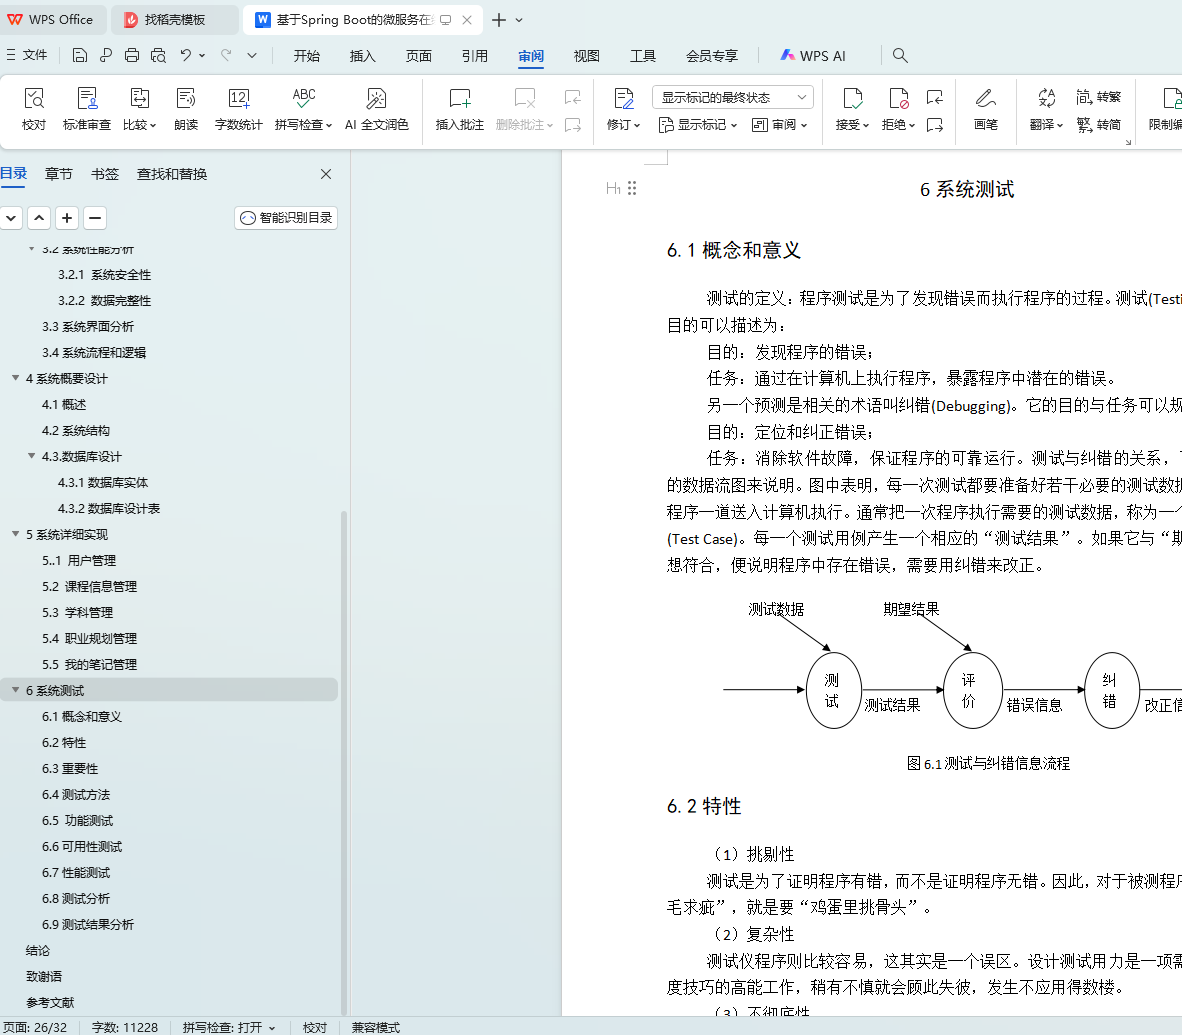Collapse the 4.3.数据库设计 outline node
The width and height of the screenshot is (1182, 1035).
(x=31, y=455)
